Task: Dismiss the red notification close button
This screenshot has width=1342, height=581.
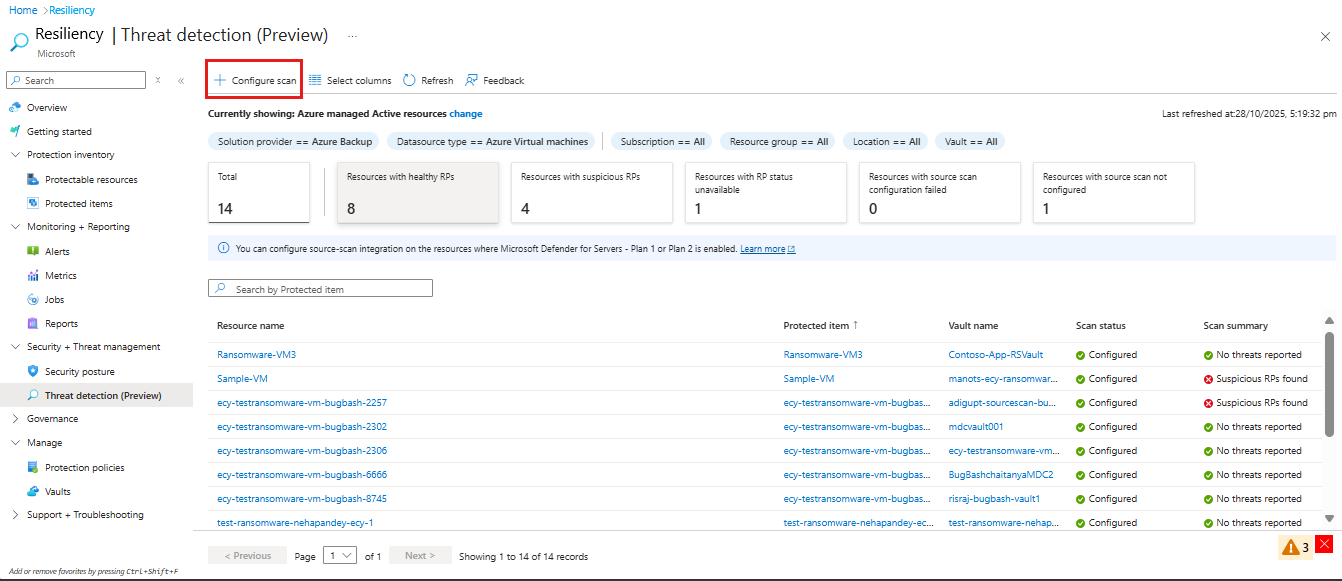Action: (1324, 544)
